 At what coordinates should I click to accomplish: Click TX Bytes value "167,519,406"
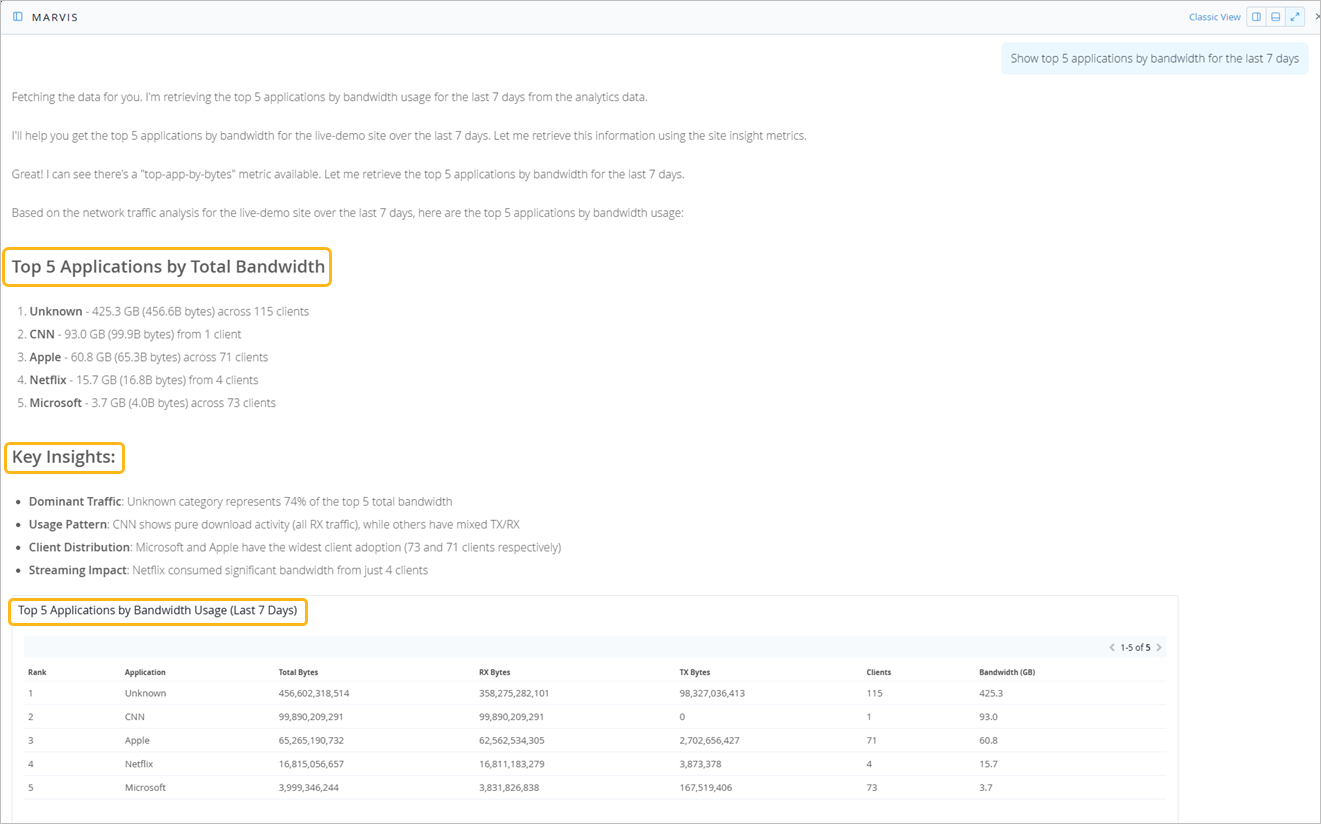(705, 788)
